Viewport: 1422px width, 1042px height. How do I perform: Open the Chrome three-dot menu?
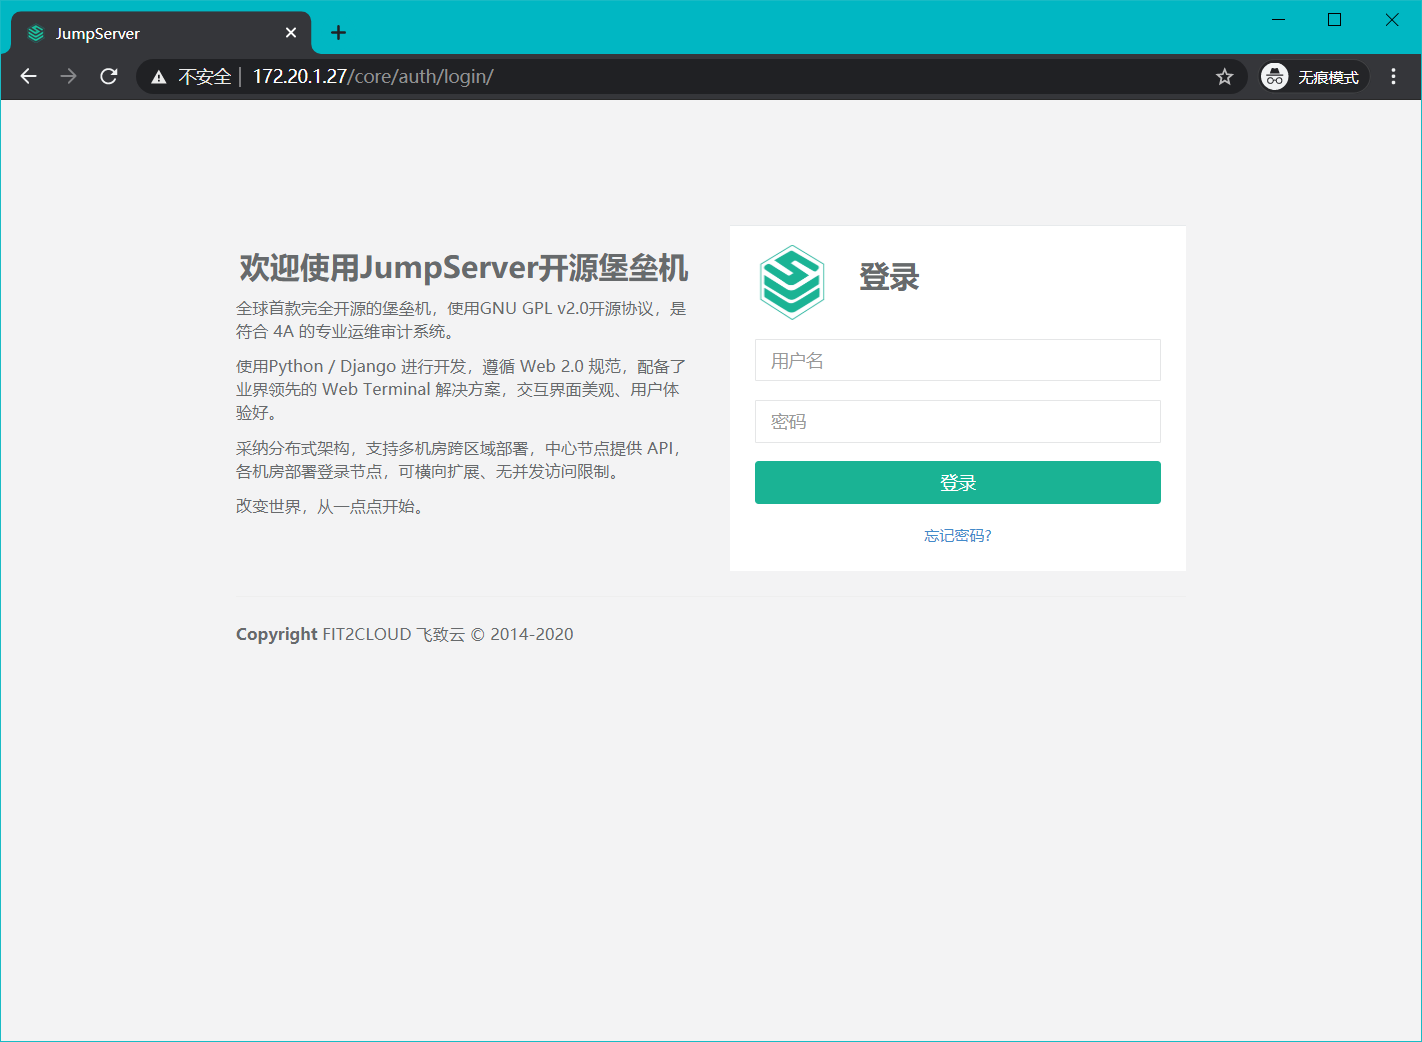click(1393, 77)
